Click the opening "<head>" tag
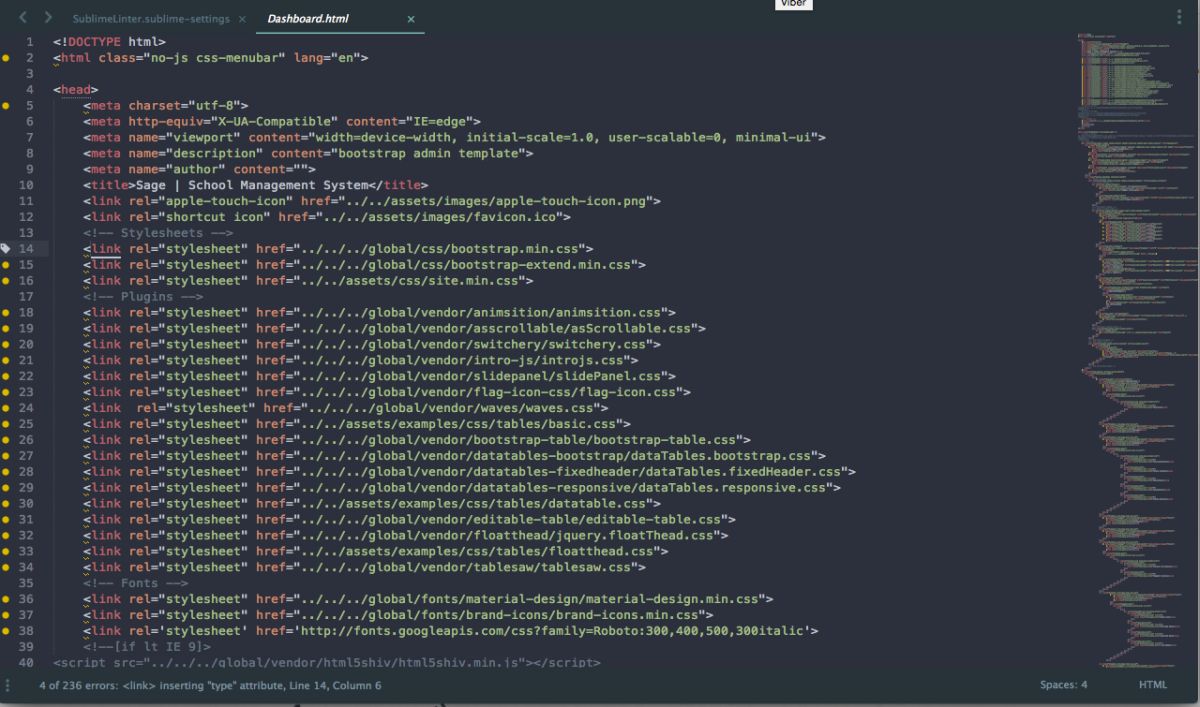 pos(76,89)
